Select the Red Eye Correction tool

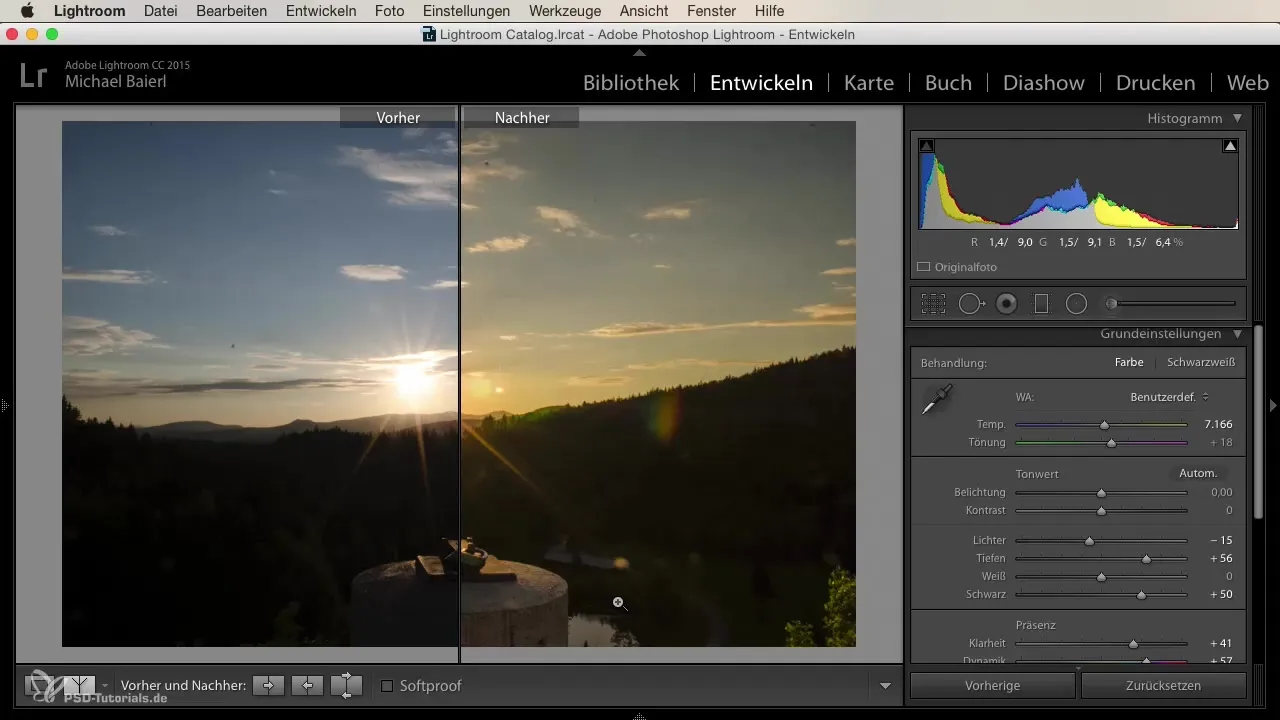click(1007, 304)
